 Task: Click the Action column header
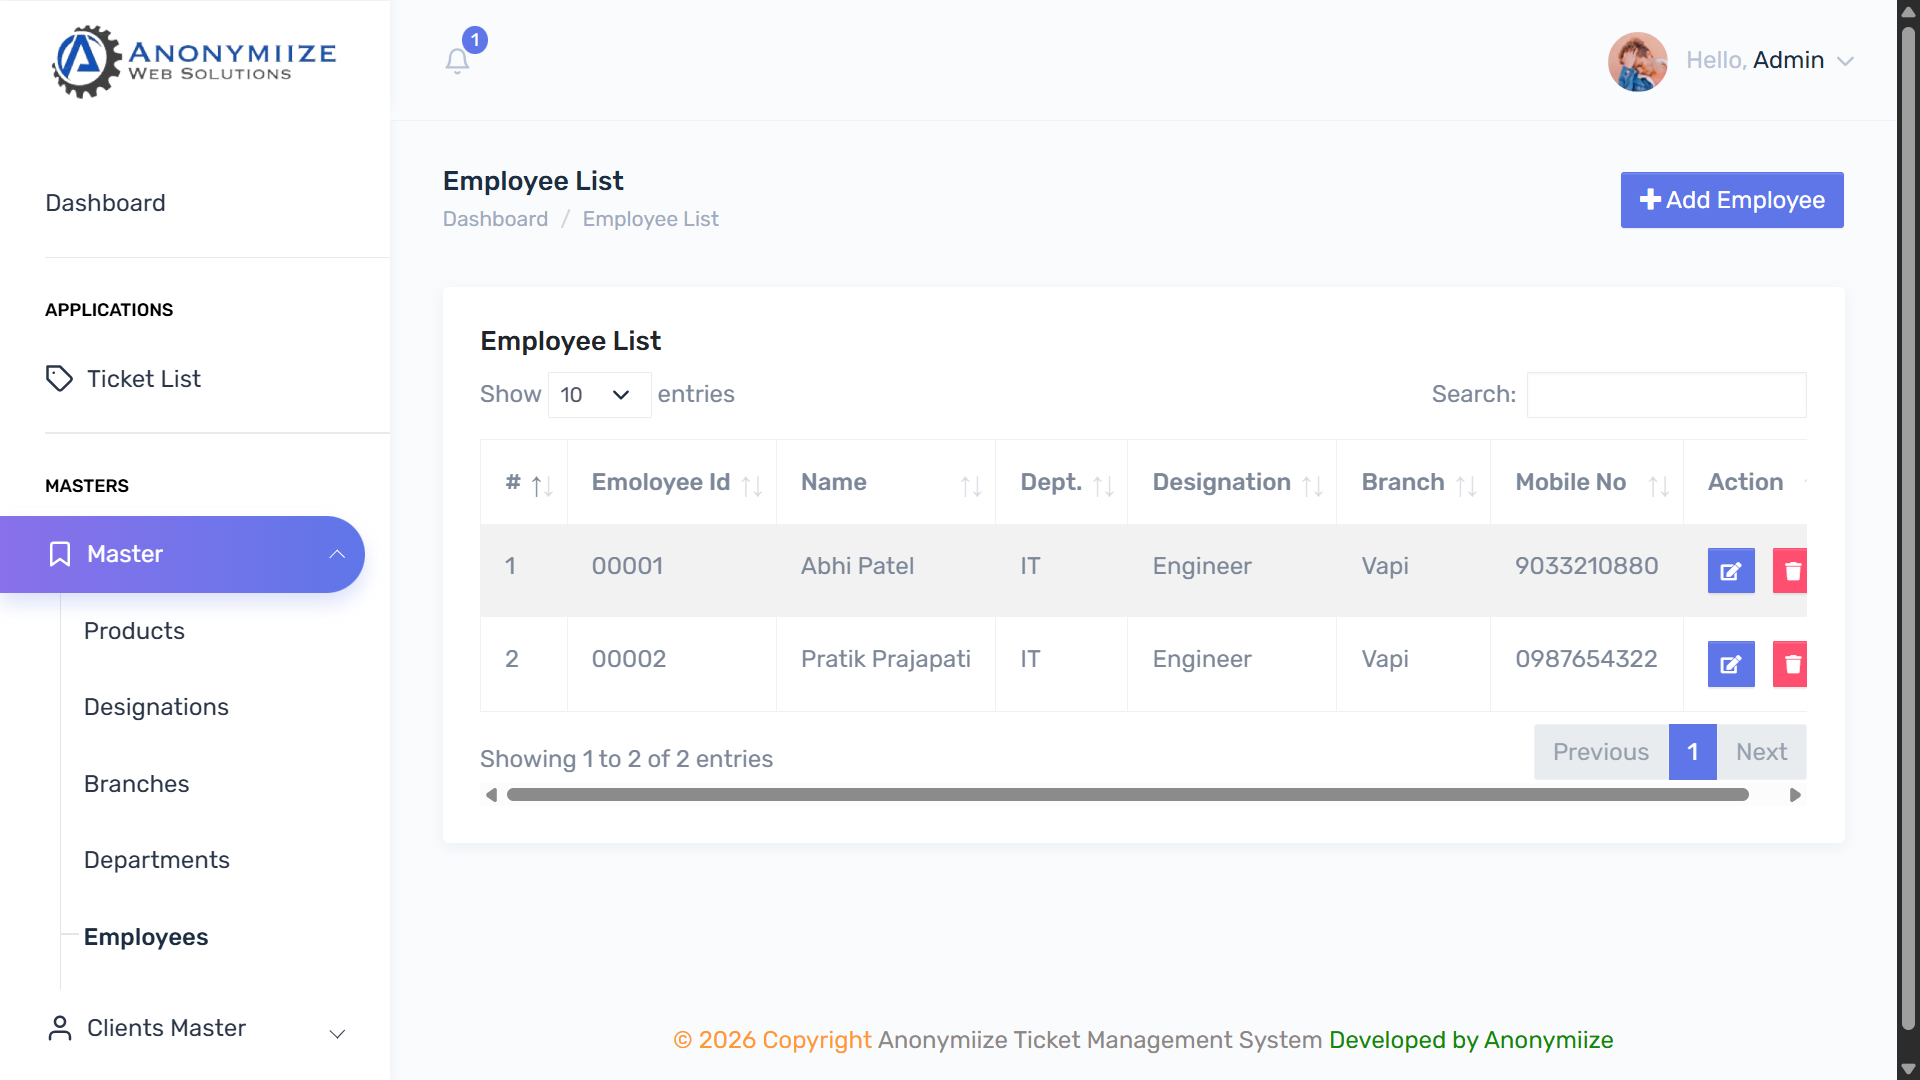pos(1745,482)
